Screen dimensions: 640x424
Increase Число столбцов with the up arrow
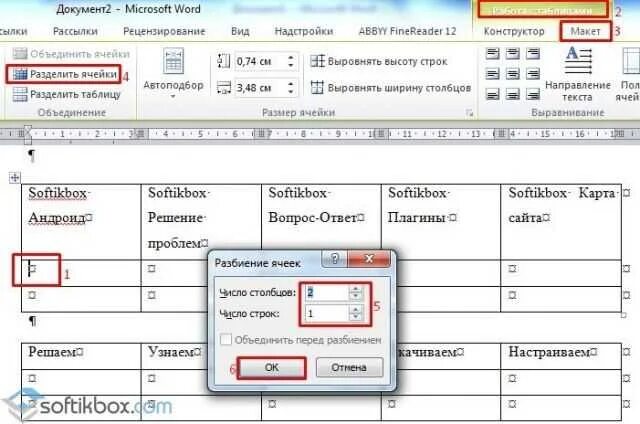point(356,289)
